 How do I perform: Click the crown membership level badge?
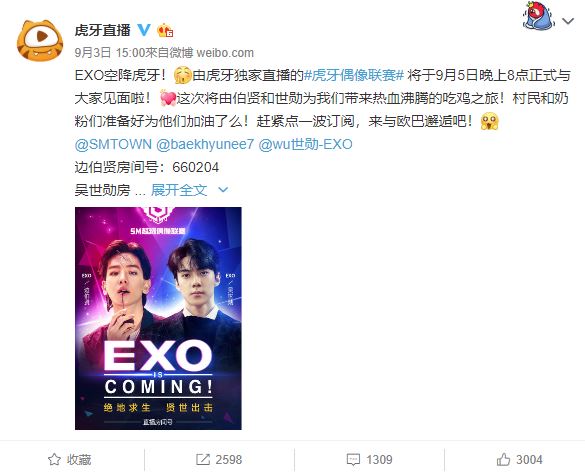coord(165,30)
